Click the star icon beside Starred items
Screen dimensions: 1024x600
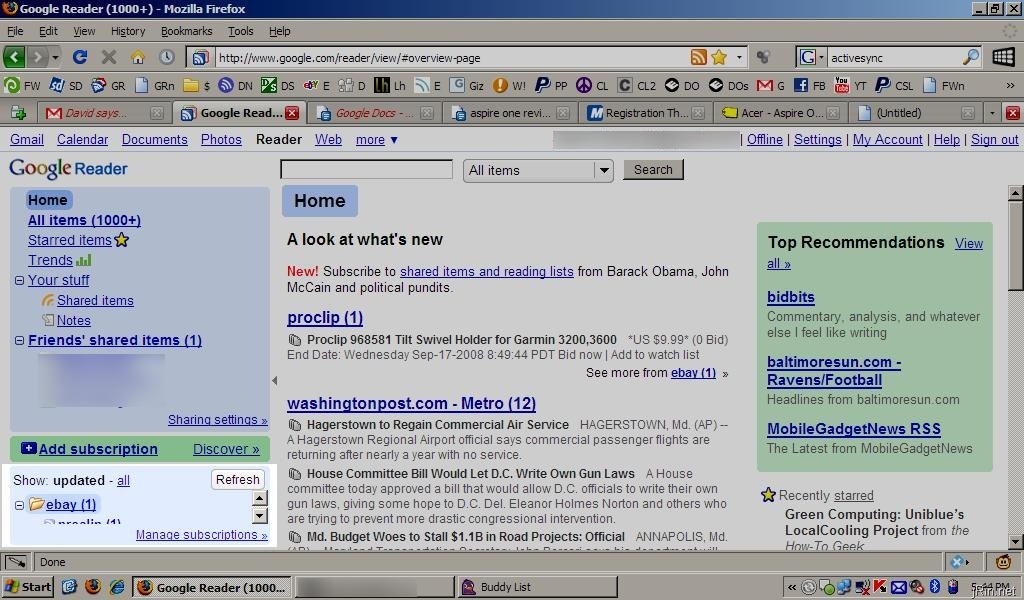pos(121,240)
